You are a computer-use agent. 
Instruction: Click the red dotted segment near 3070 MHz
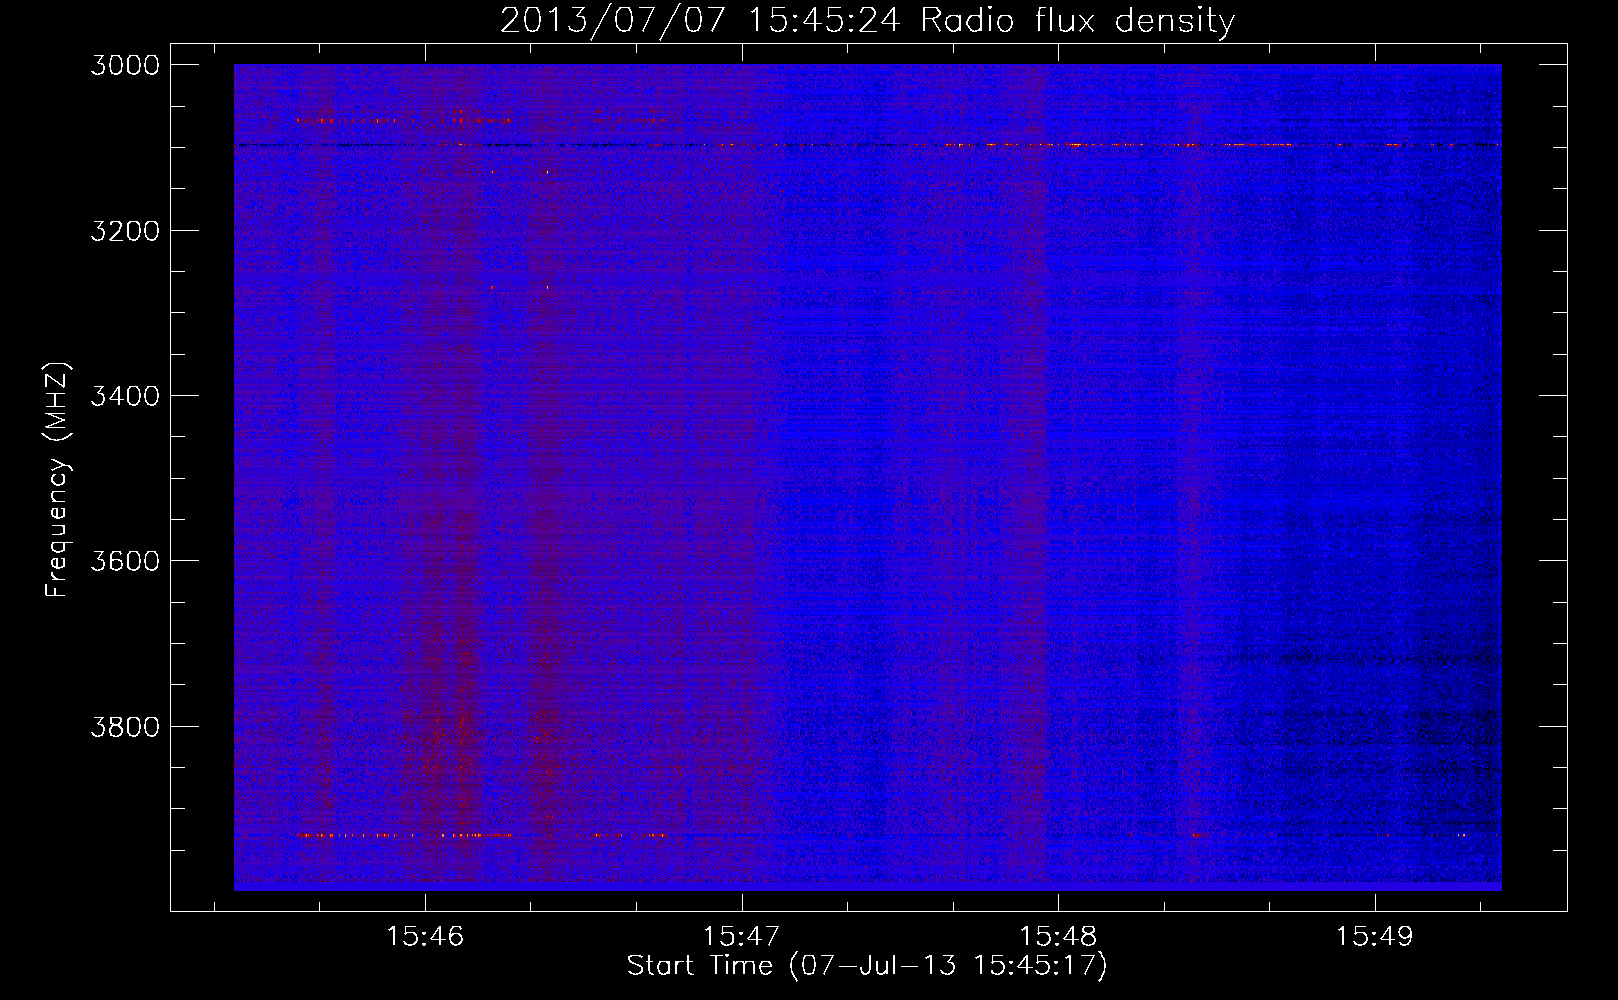click(400, 120)
